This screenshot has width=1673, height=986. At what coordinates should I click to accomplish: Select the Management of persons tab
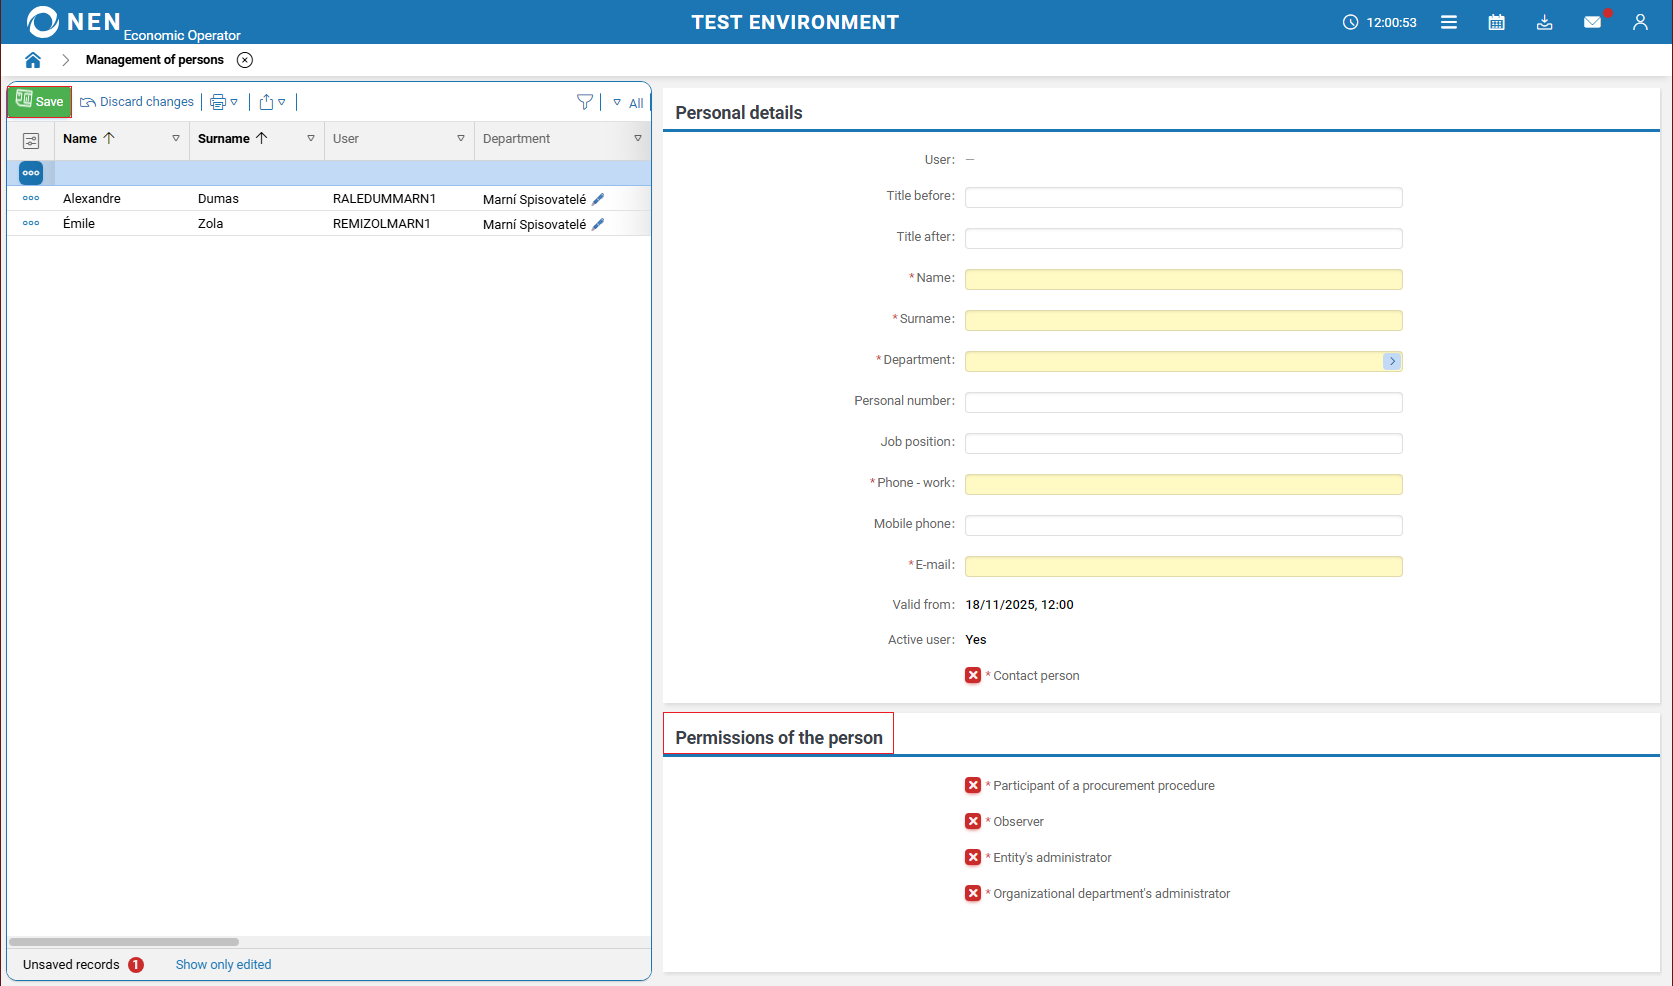pyautogui.click(x=155, y=59)
